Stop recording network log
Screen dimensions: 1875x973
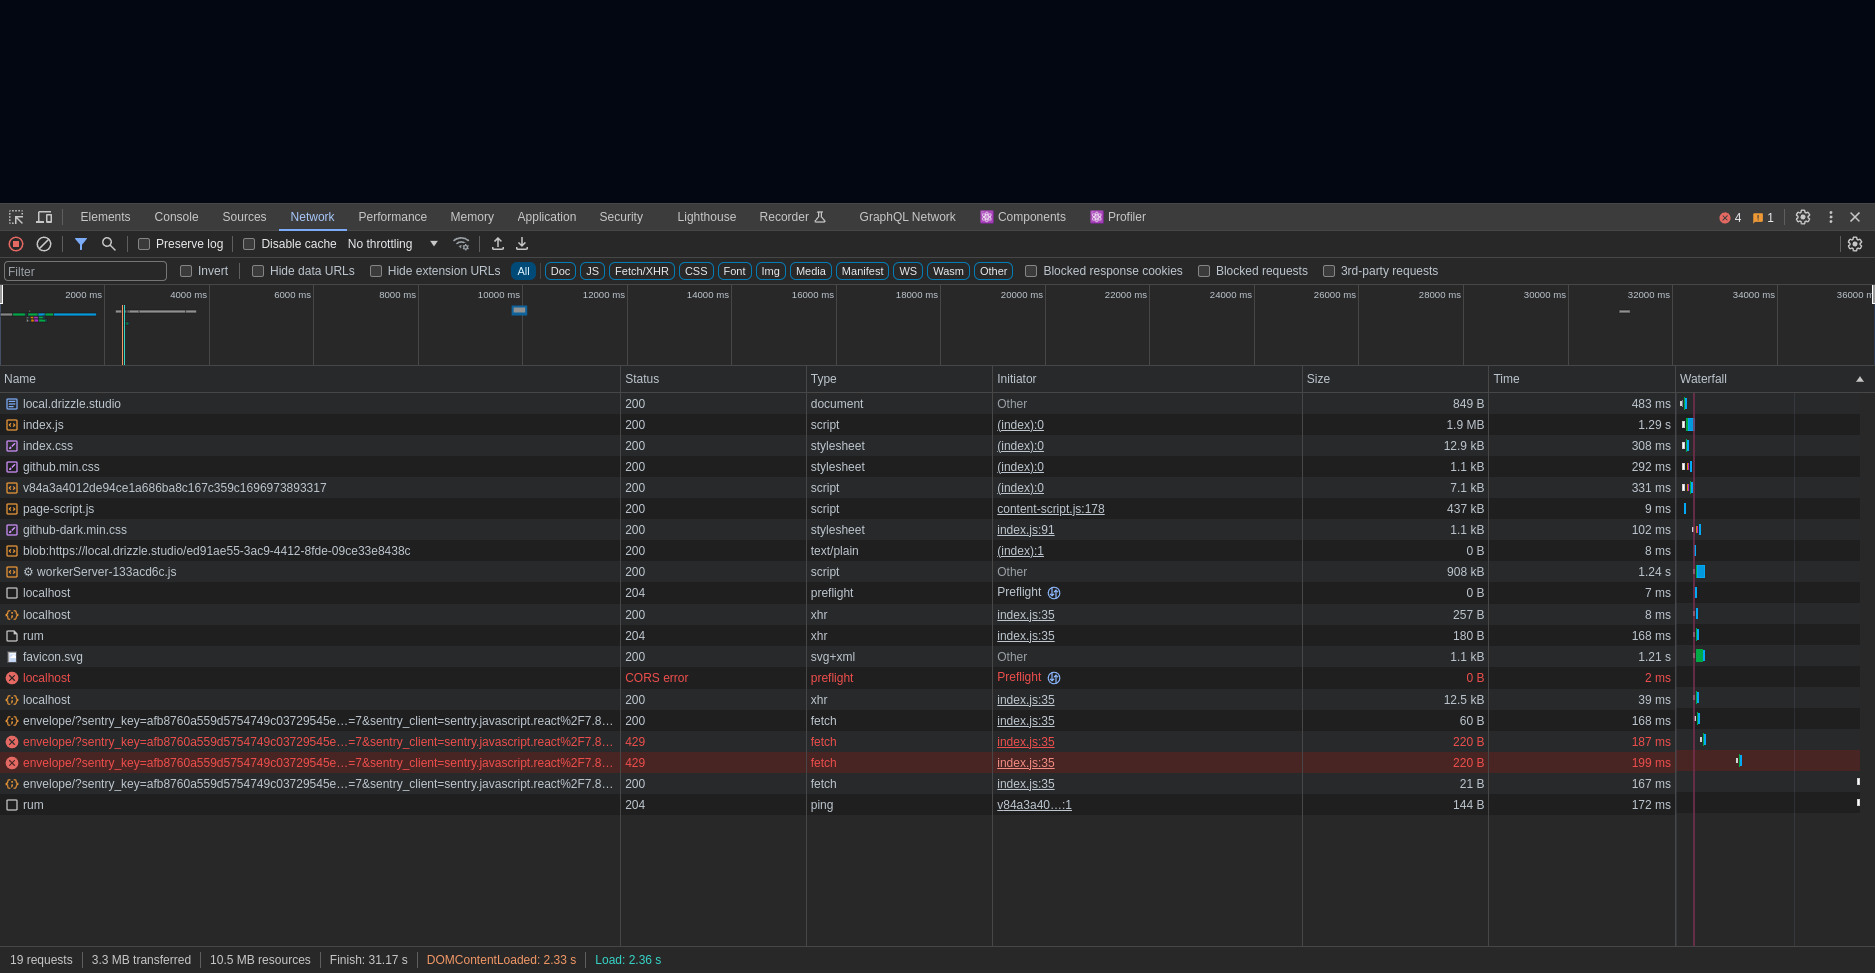[16, 244]
